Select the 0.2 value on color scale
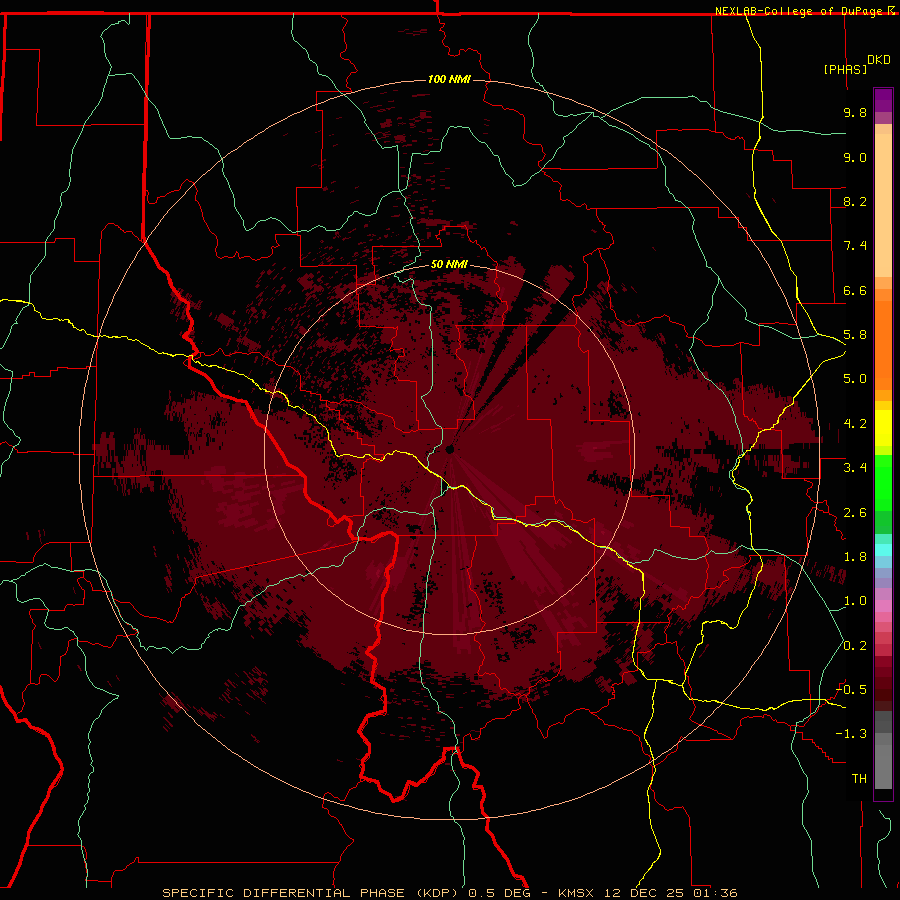Image resolution: width=900 pixels, height=900 pixels. [x=855, y=646]
